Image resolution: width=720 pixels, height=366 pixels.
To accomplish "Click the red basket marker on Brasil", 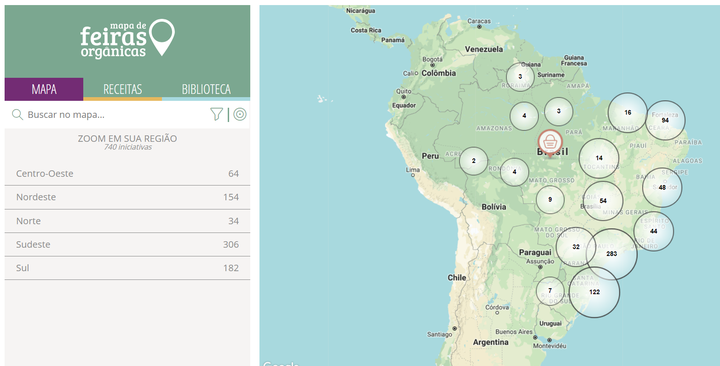I will 550,142.
